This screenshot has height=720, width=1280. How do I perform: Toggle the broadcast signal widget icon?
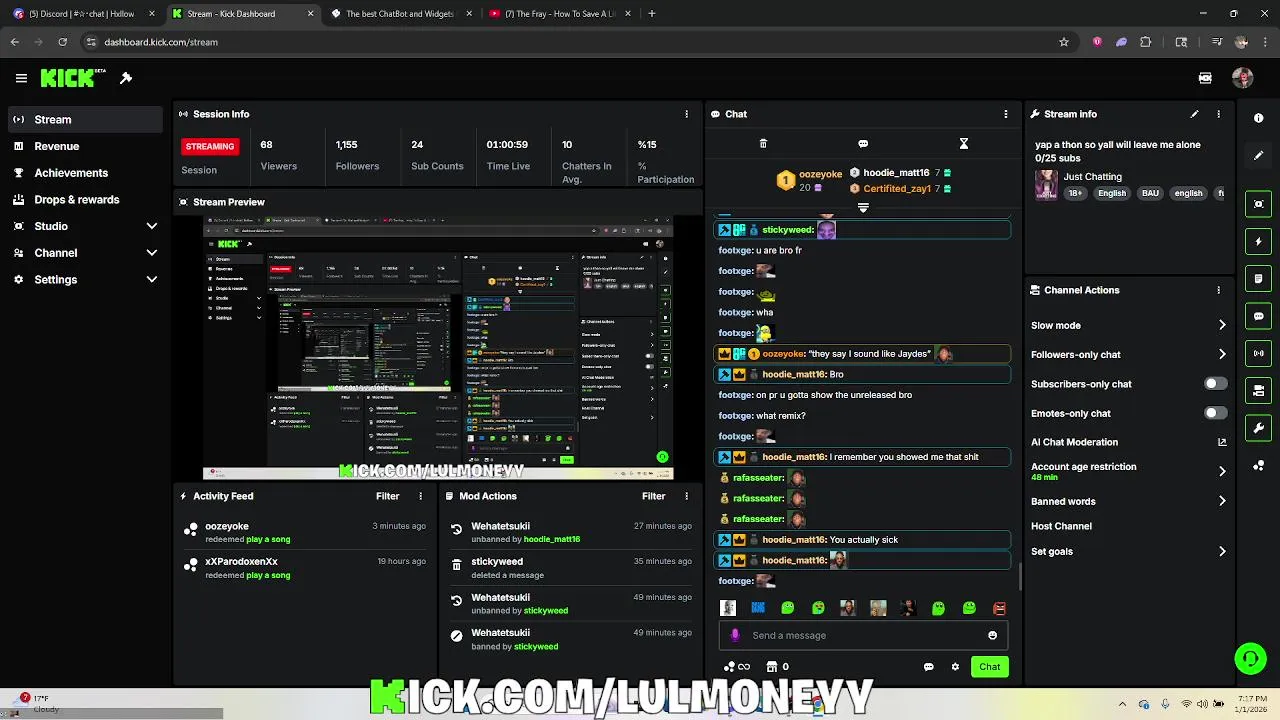point(1258,353)
